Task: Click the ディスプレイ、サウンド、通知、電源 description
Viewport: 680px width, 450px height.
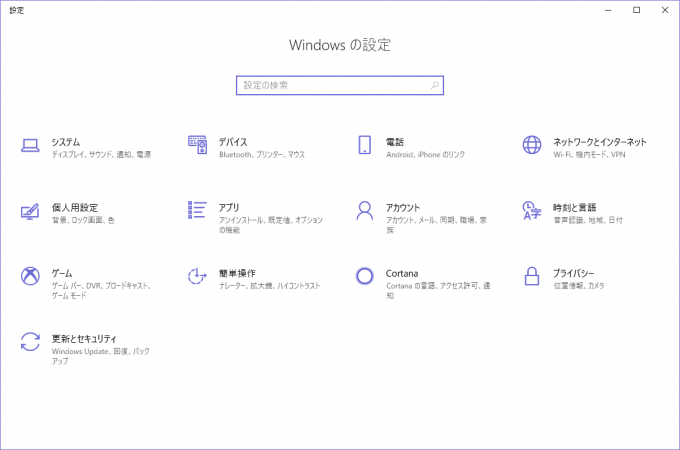Action: click(101, 154)
